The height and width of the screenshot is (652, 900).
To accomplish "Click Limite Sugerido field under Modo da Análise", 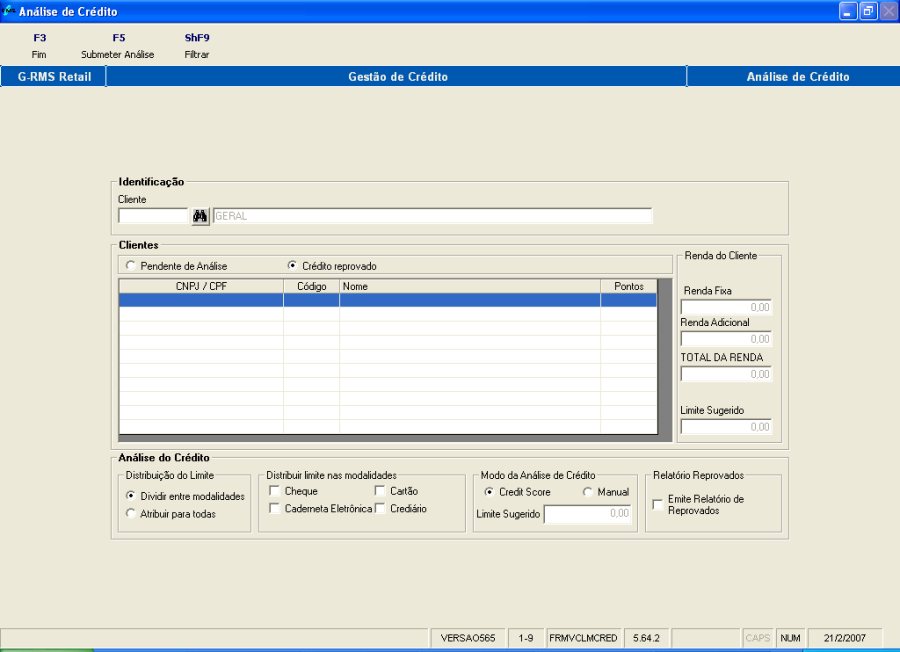I will [x=588, y=514].
